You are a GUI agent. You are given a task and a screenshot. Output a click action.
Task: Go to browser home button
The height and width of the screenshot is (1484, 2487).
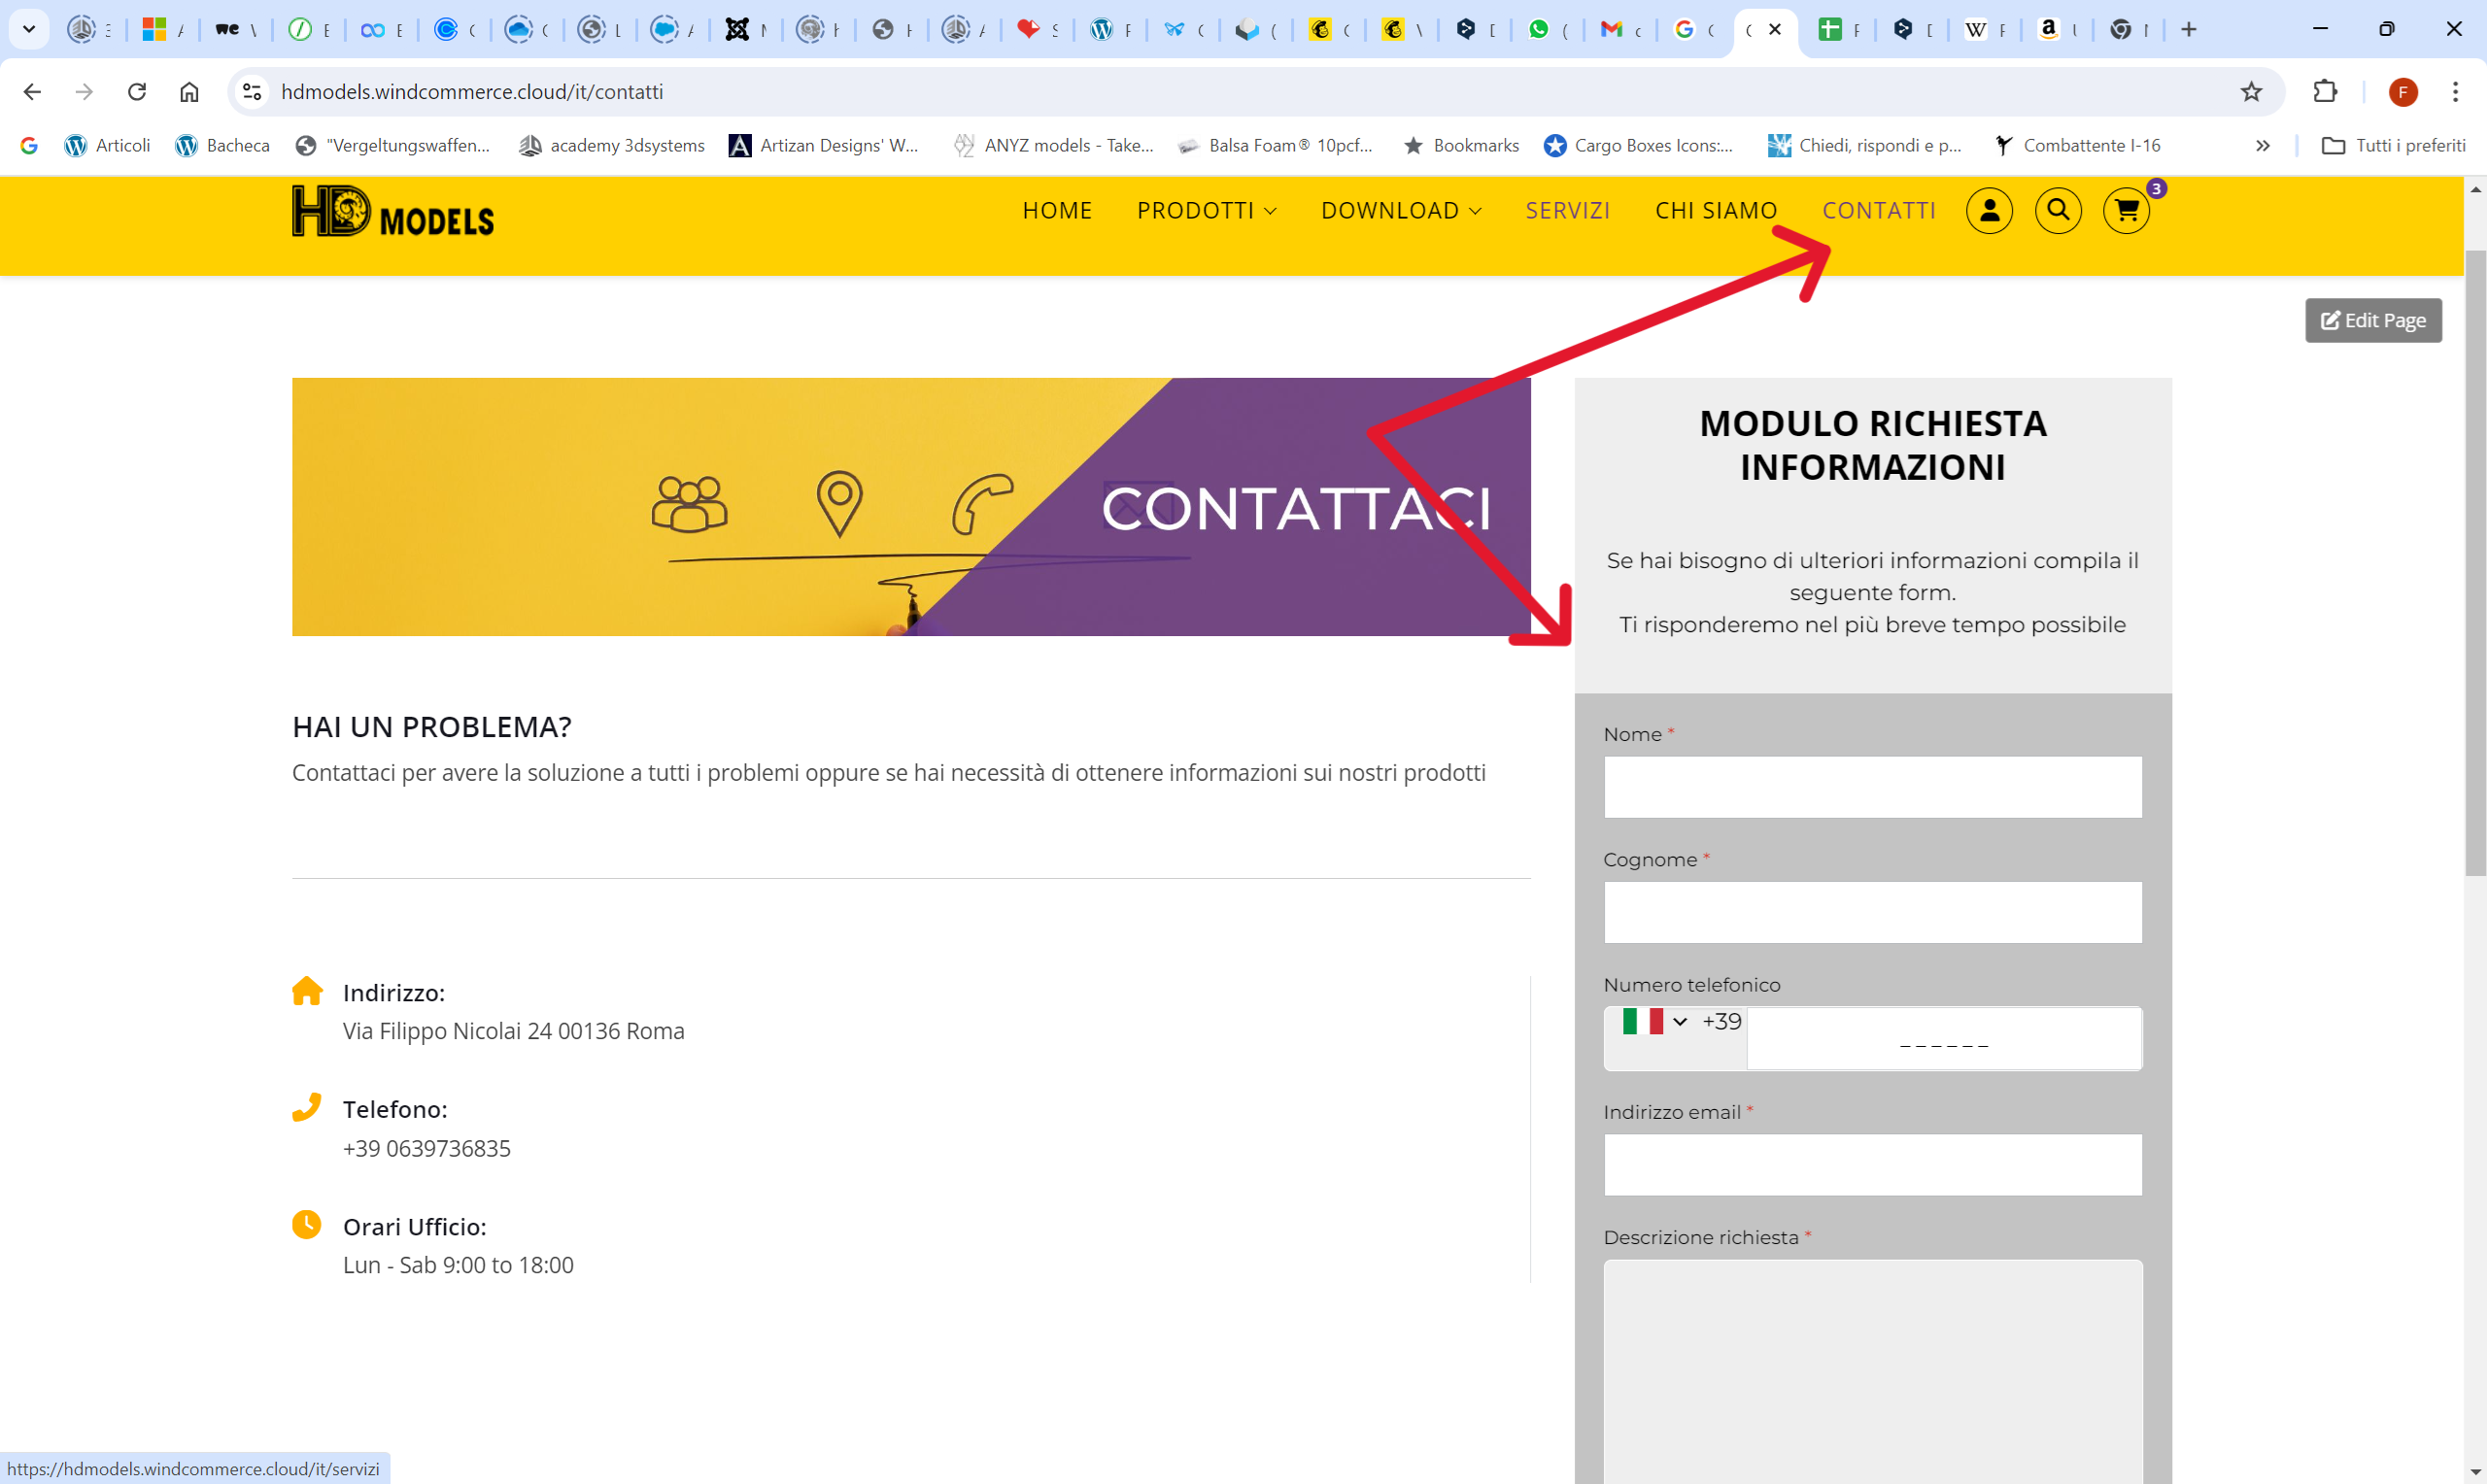(189, 92)
